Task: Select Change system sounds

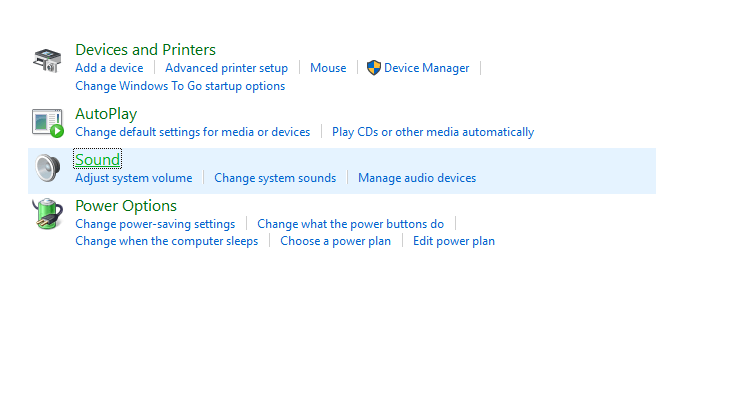Action: pyautogui.click(x=275, y=178)
